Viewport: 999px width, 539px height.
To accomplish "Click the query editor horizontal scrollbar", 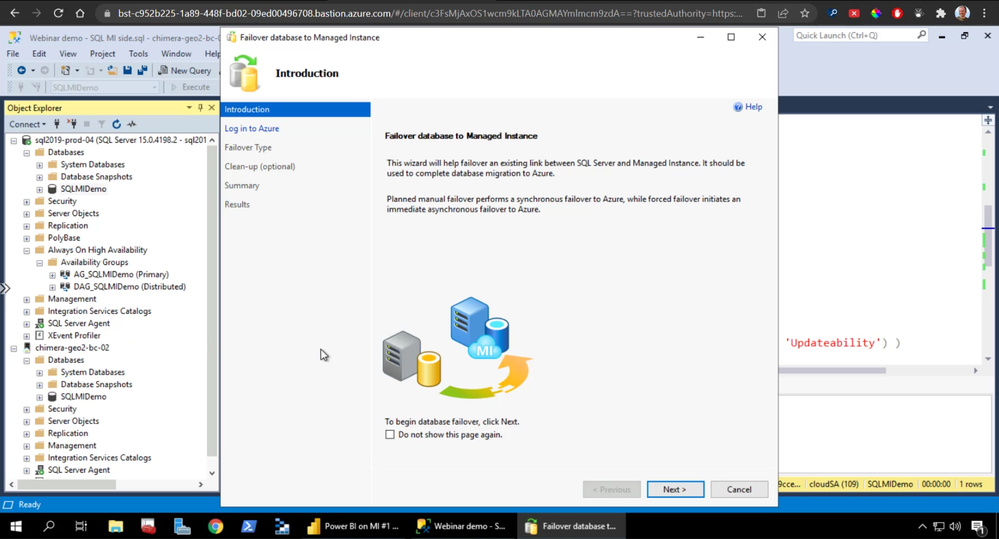I will (832, 370).
